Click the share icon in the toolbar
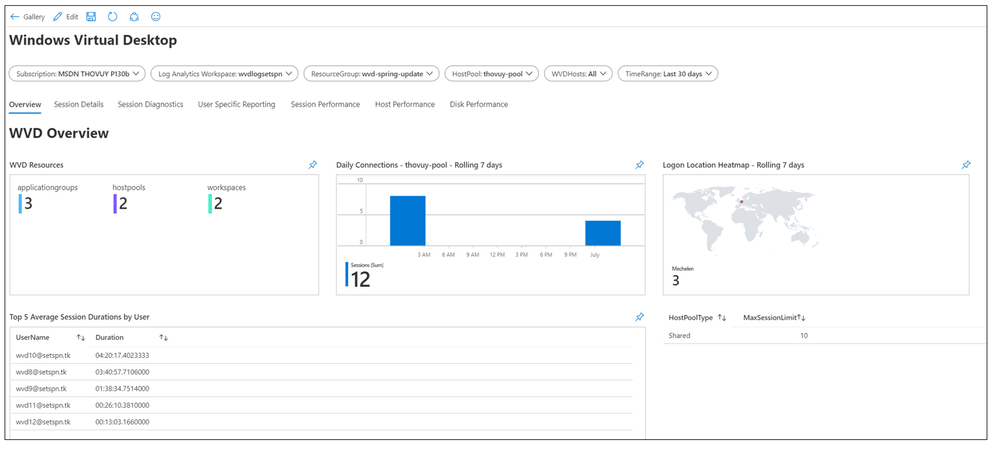Screen dimensions: 999x449 [x=134, y=17]
